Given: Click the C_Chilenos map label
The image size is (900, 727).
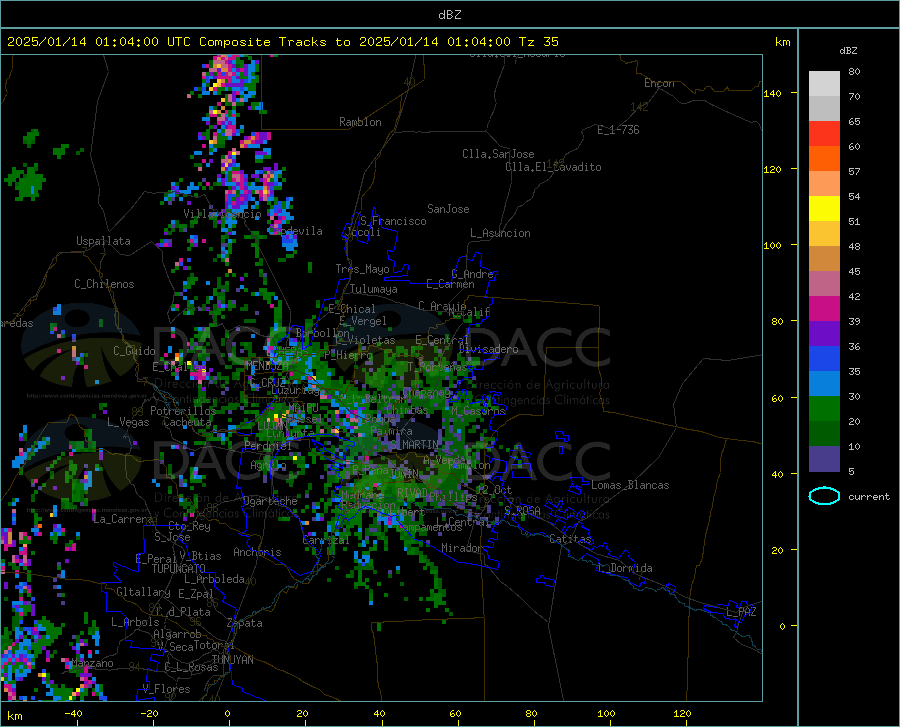Looking at the screenshot, I should click(x=104, y=284).
